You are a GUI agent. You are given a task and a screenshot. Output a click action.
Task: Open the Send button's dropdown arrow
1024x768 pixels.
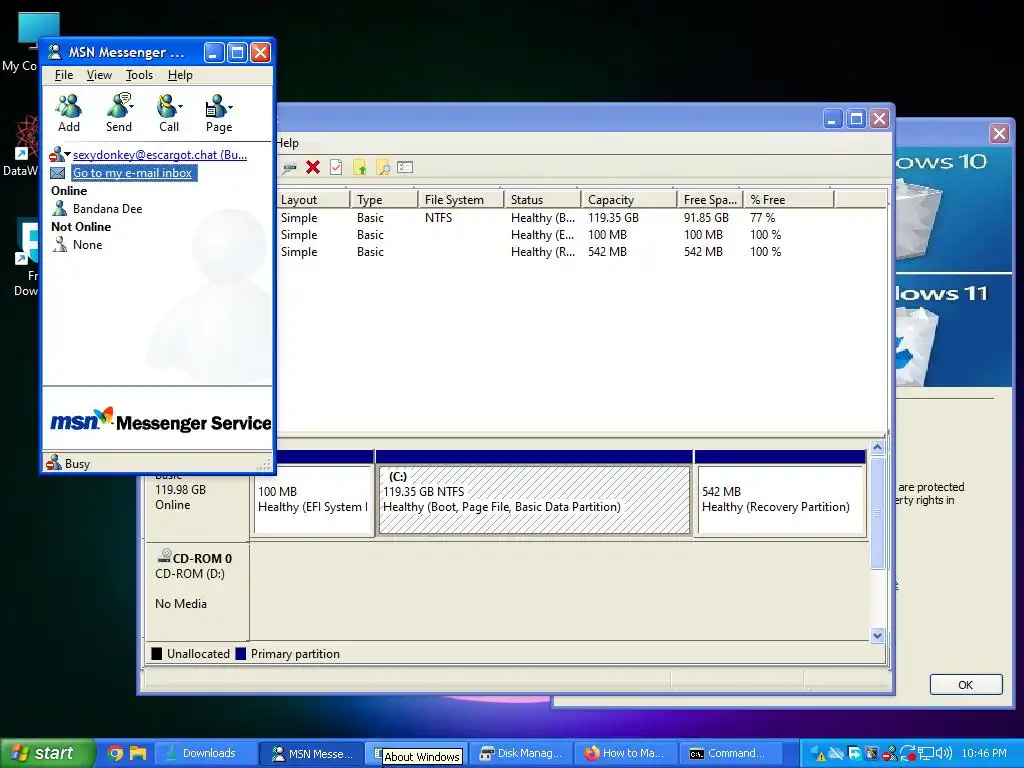pos(132,106)
